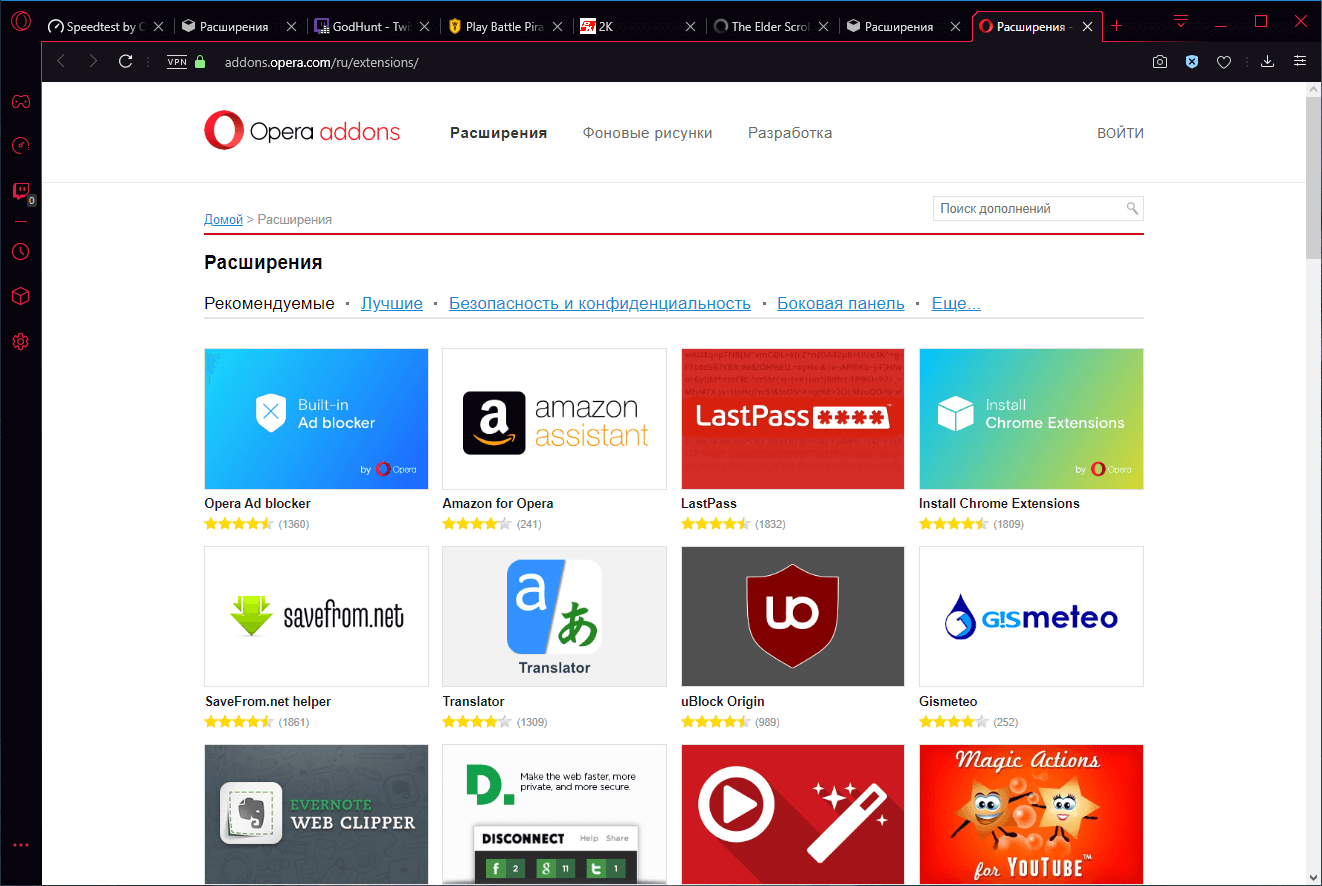Click the magnifier icon in add-on search
The image size is (1322, 886).
1132,209
